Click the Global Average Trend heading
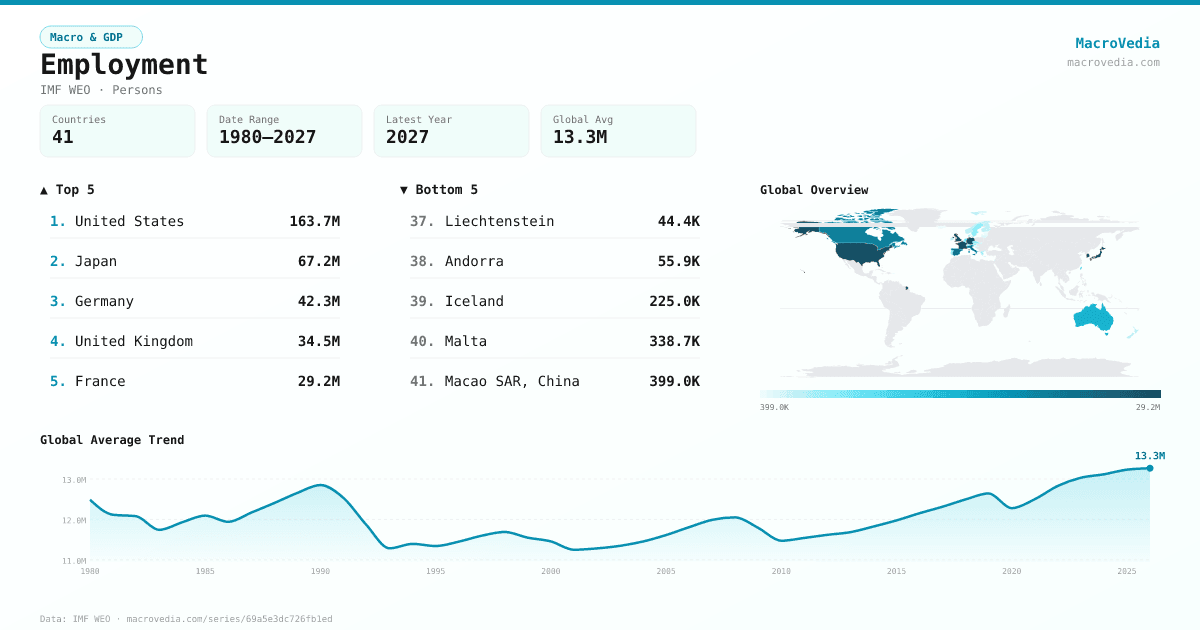 112,440
